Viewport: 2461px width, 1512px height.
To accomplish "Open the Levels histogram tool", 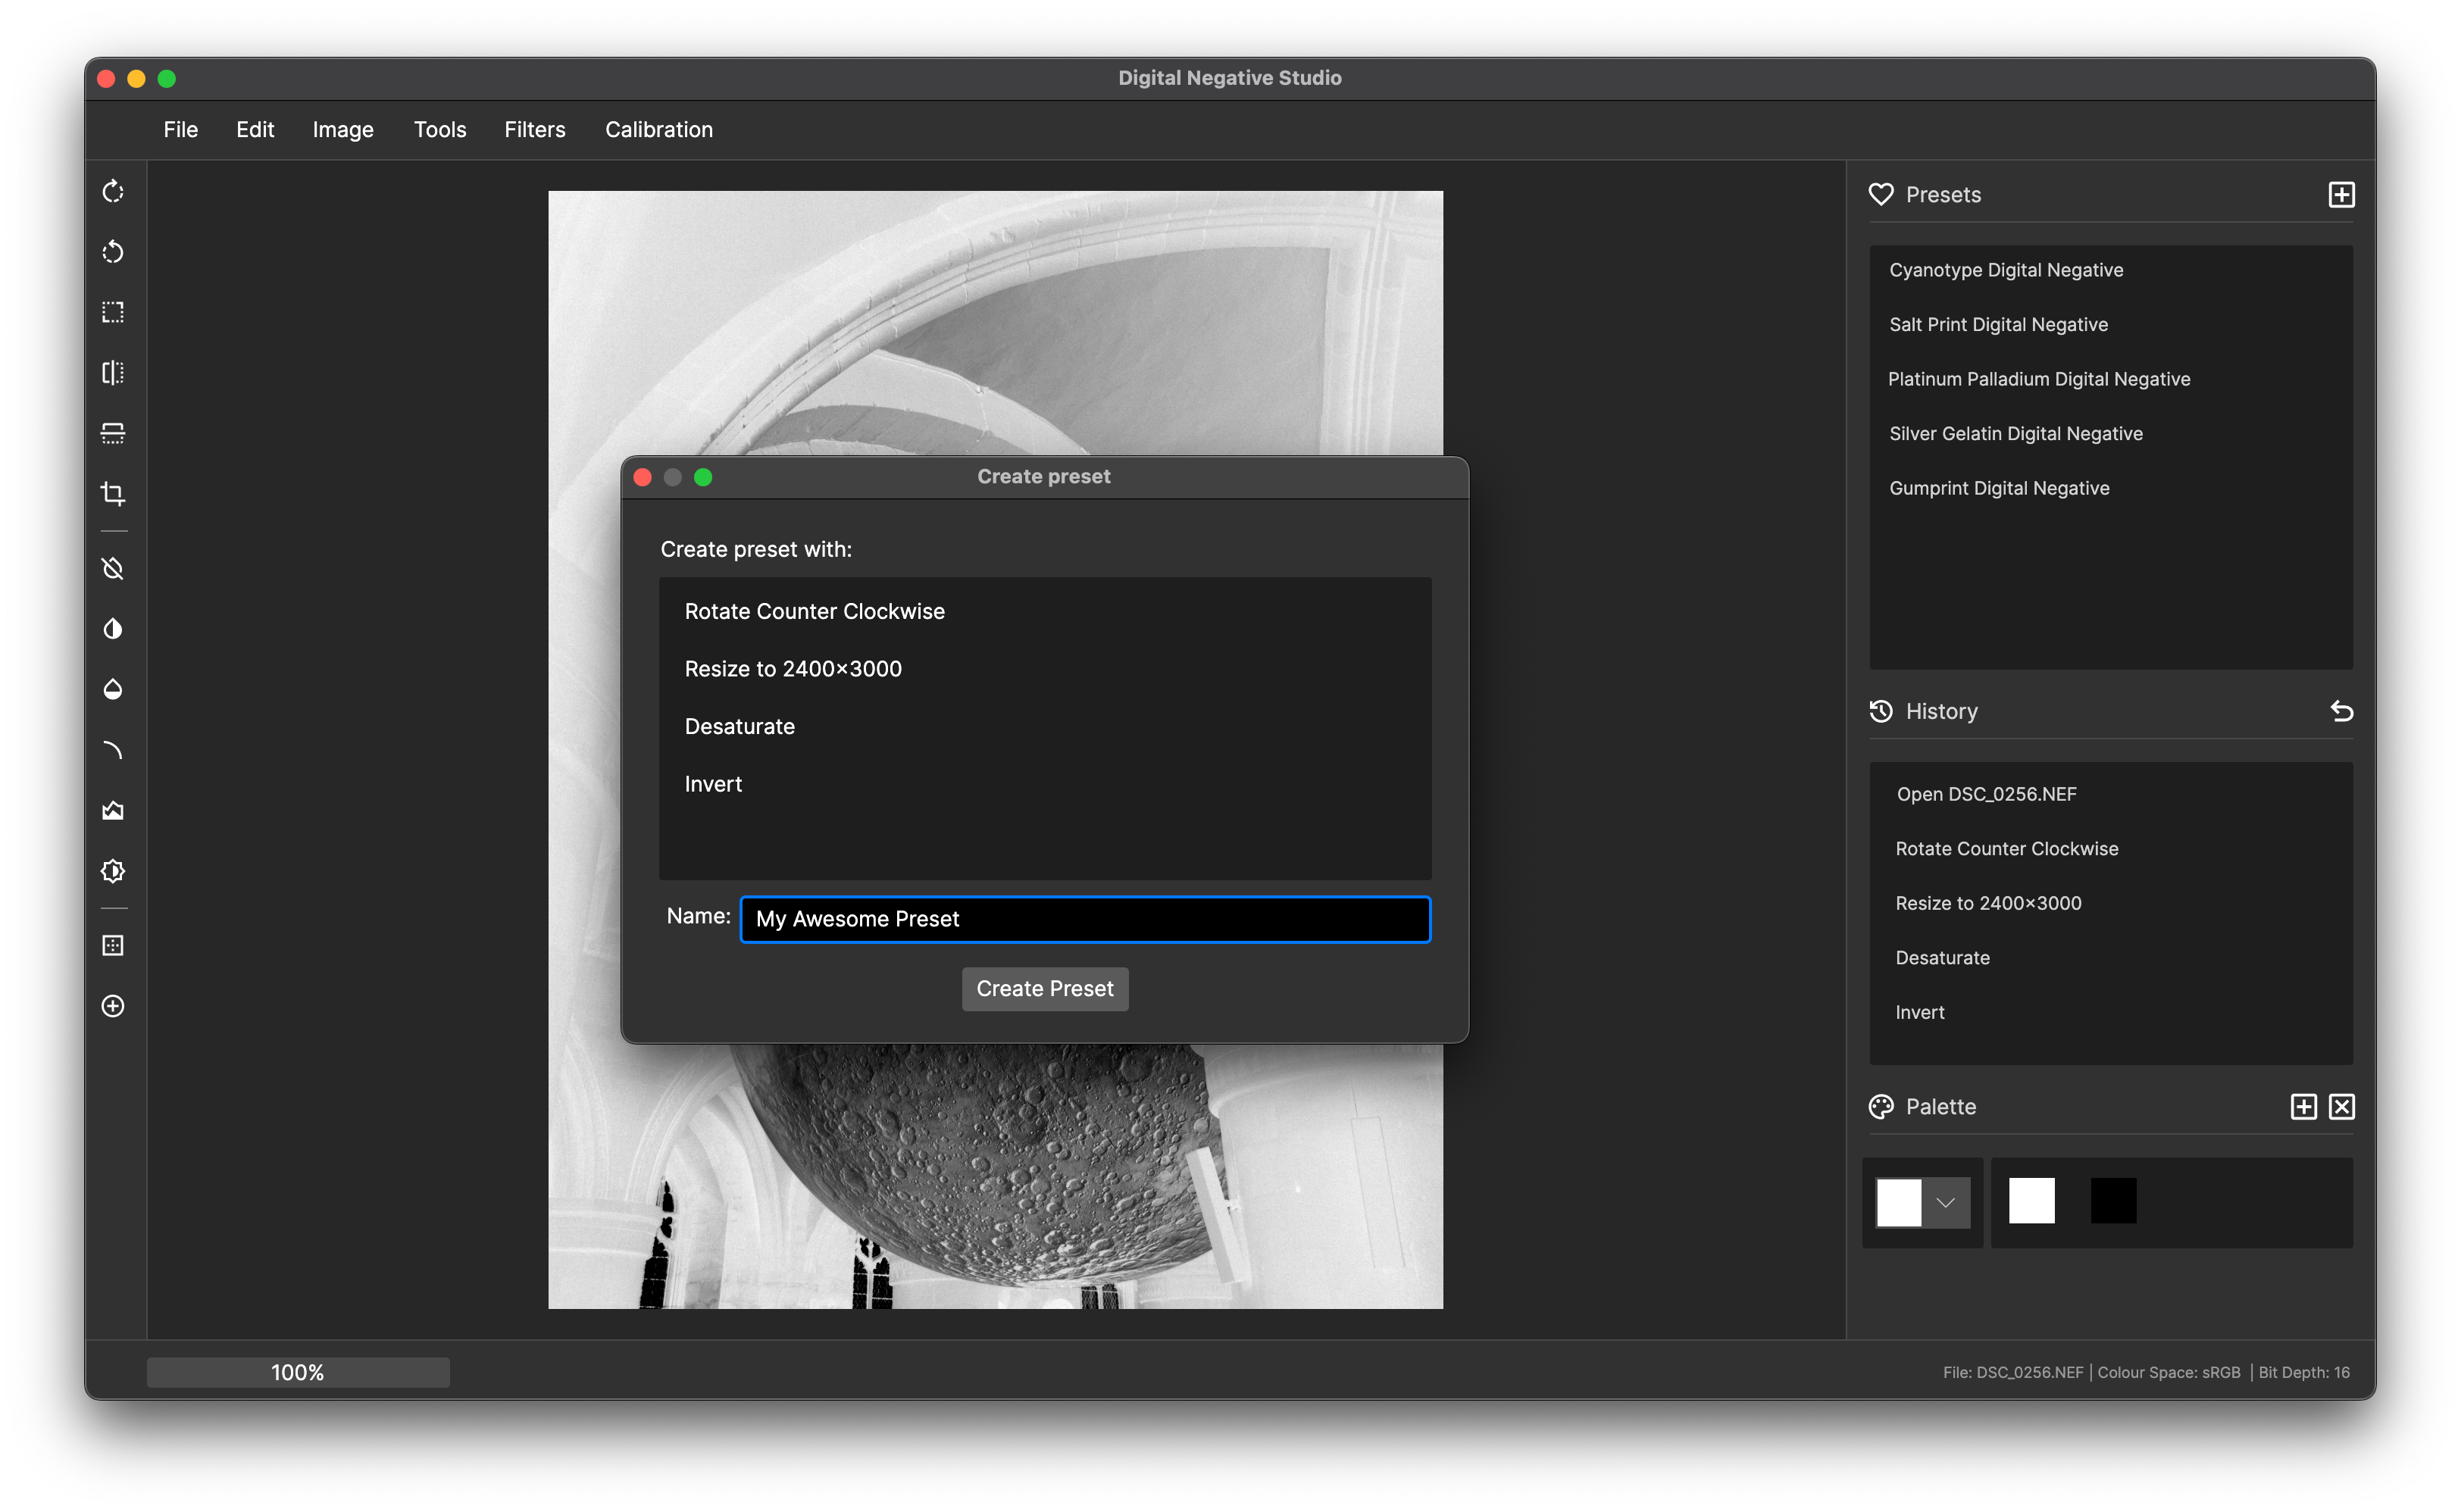I will [112, 810].
